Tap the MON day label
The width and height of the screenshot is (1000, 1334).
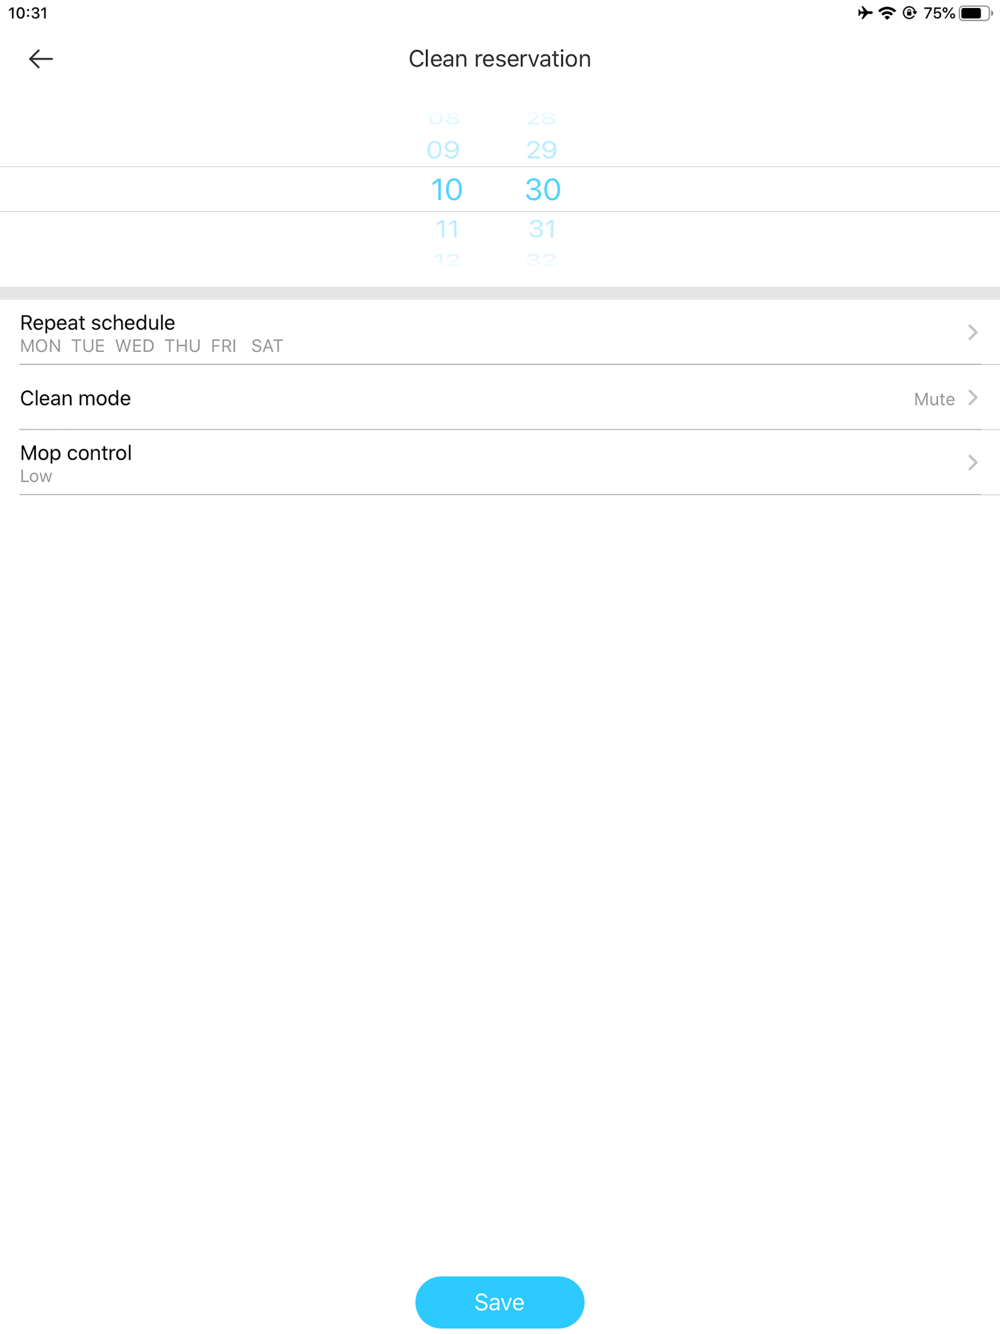(40, 346)
